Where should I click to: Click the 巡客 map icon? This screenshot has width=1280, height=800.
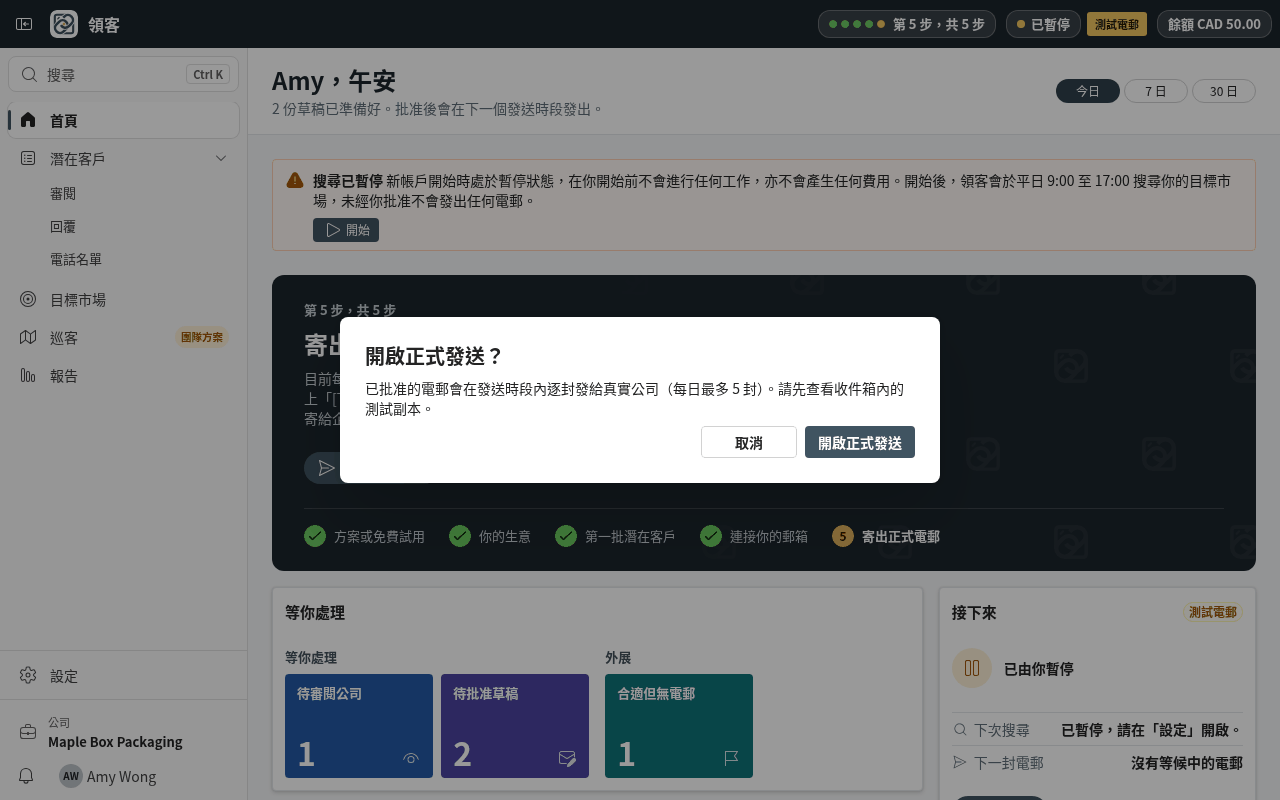click(28, 337)
